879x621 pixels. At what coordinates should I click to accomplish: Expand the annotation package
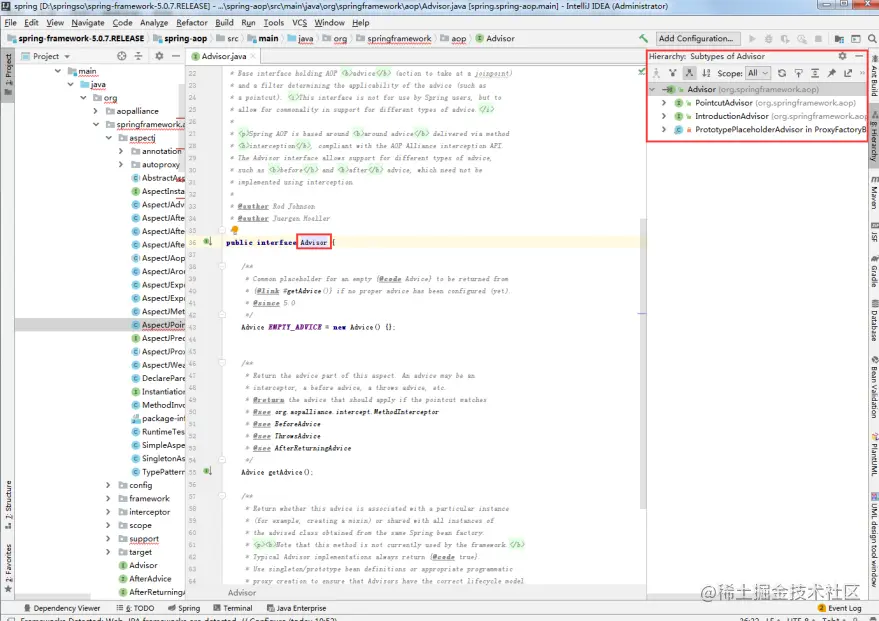[121, 151]
